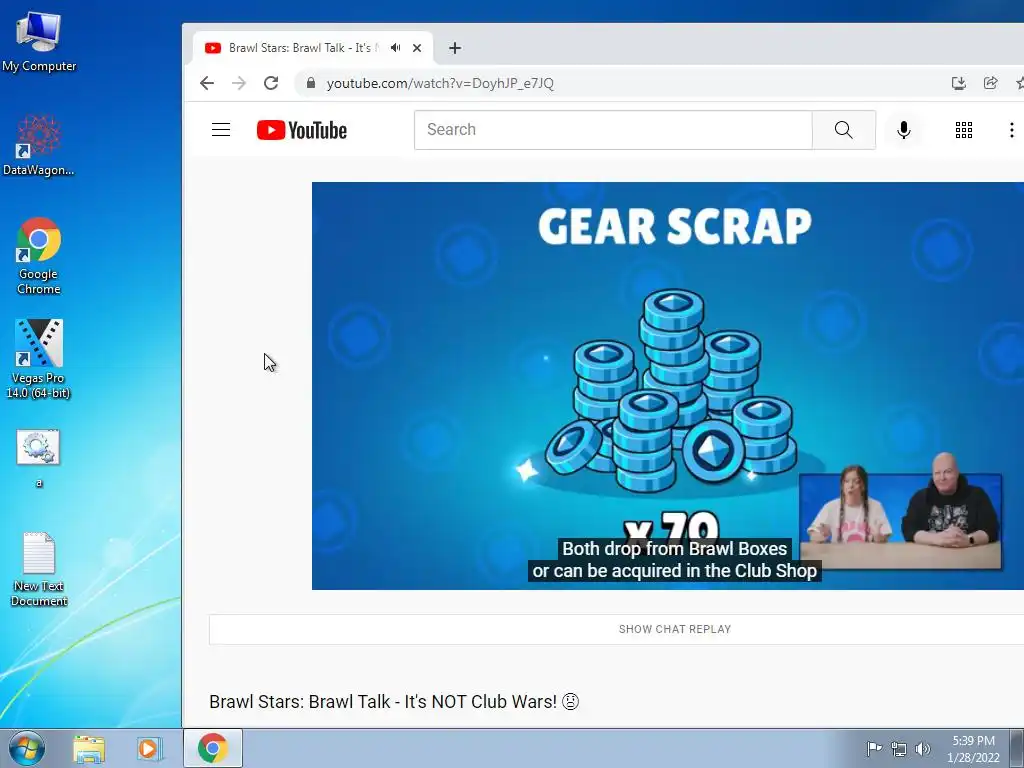The height and width of the screenshot is (768, 1024).
Task: Open the Windows Start menu
Action: click(x=27, y=748)
